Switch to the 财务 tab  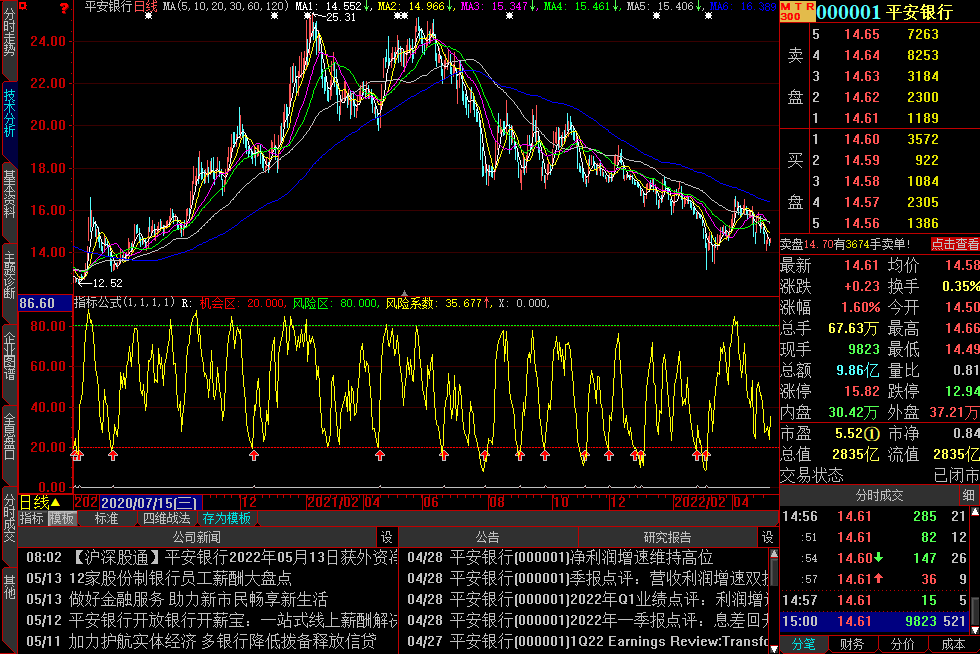[852, 645]
